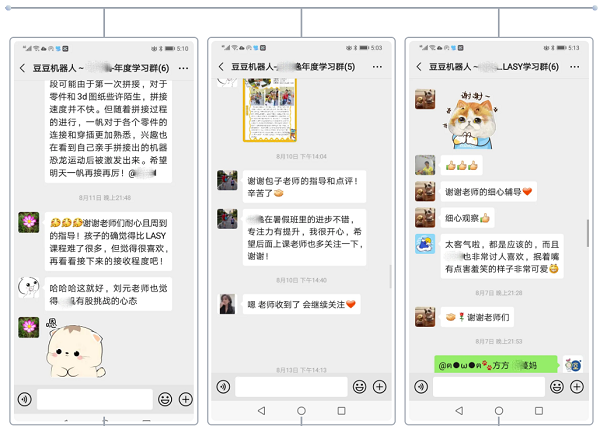The image size is (600, 426).
Task: Grab scrollbar in middle chat window
Action: (390, 276)
